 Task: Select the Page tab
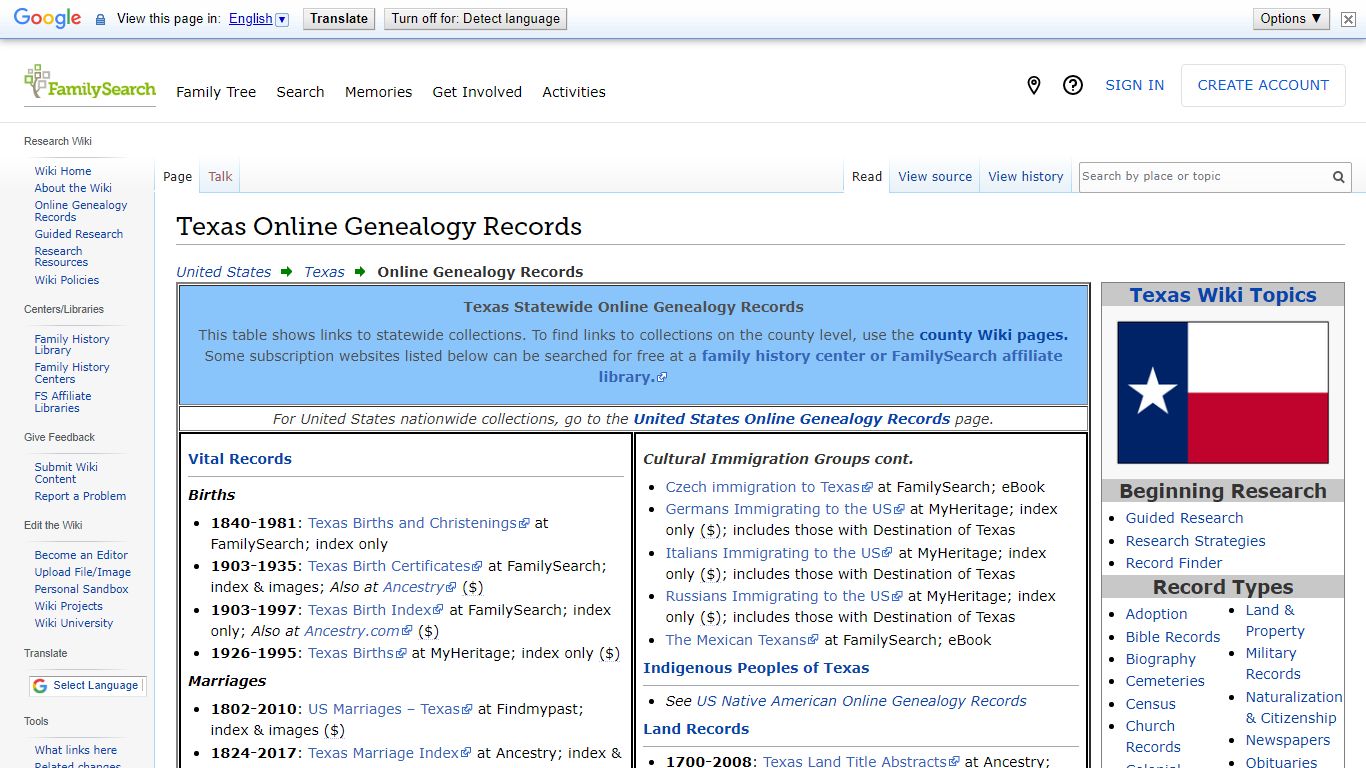click(x=177, y=177)
